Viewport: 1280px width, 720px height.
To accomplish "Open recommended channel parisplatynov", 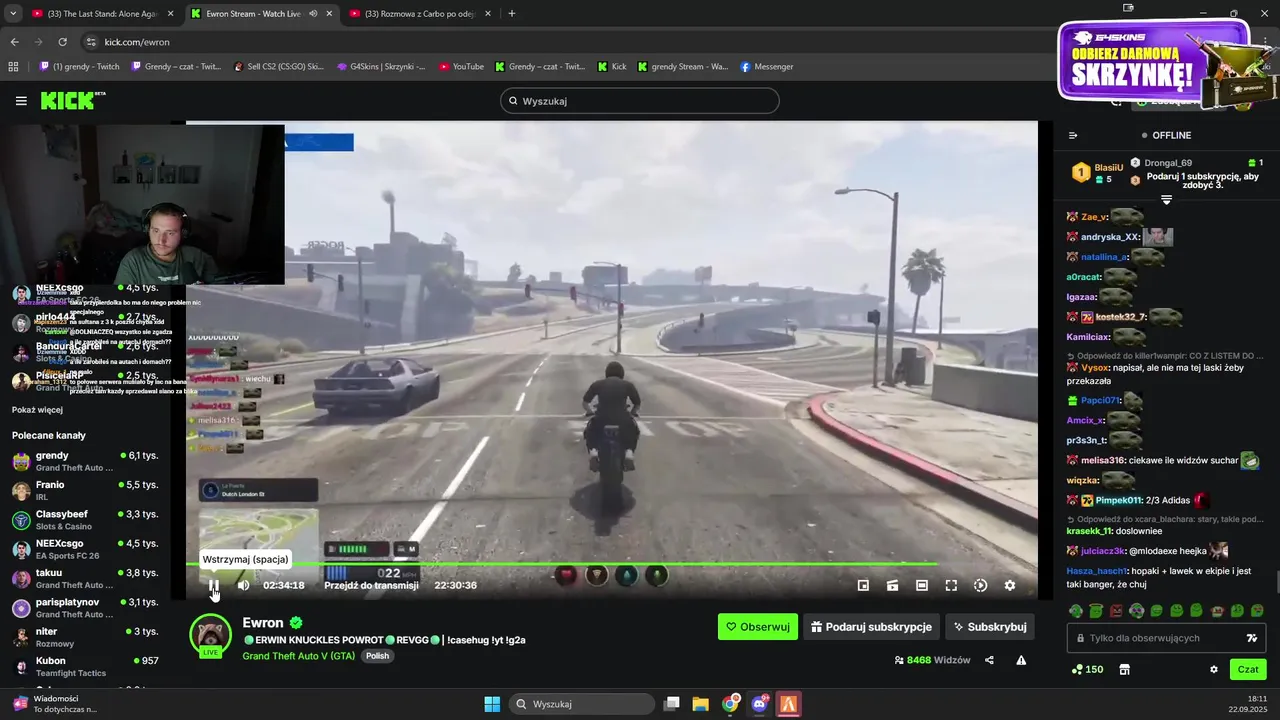I will click(x=85, y=608).
